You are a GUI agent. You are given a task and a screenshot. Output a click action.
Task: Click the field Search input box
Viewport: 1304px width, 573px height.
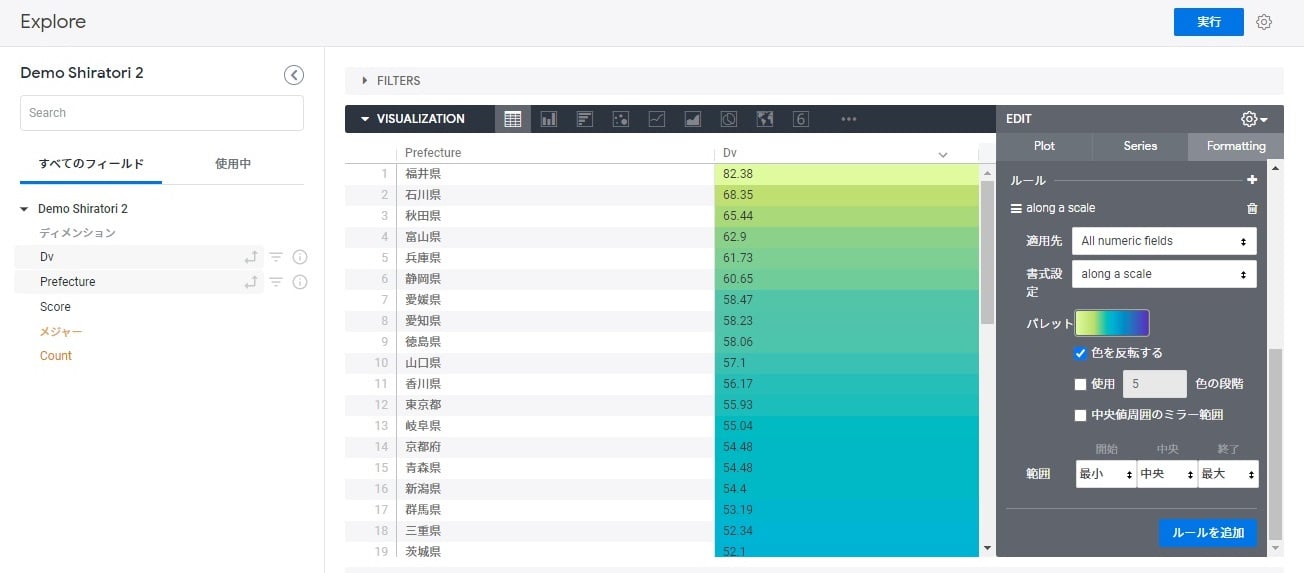[x=162, y=113]
